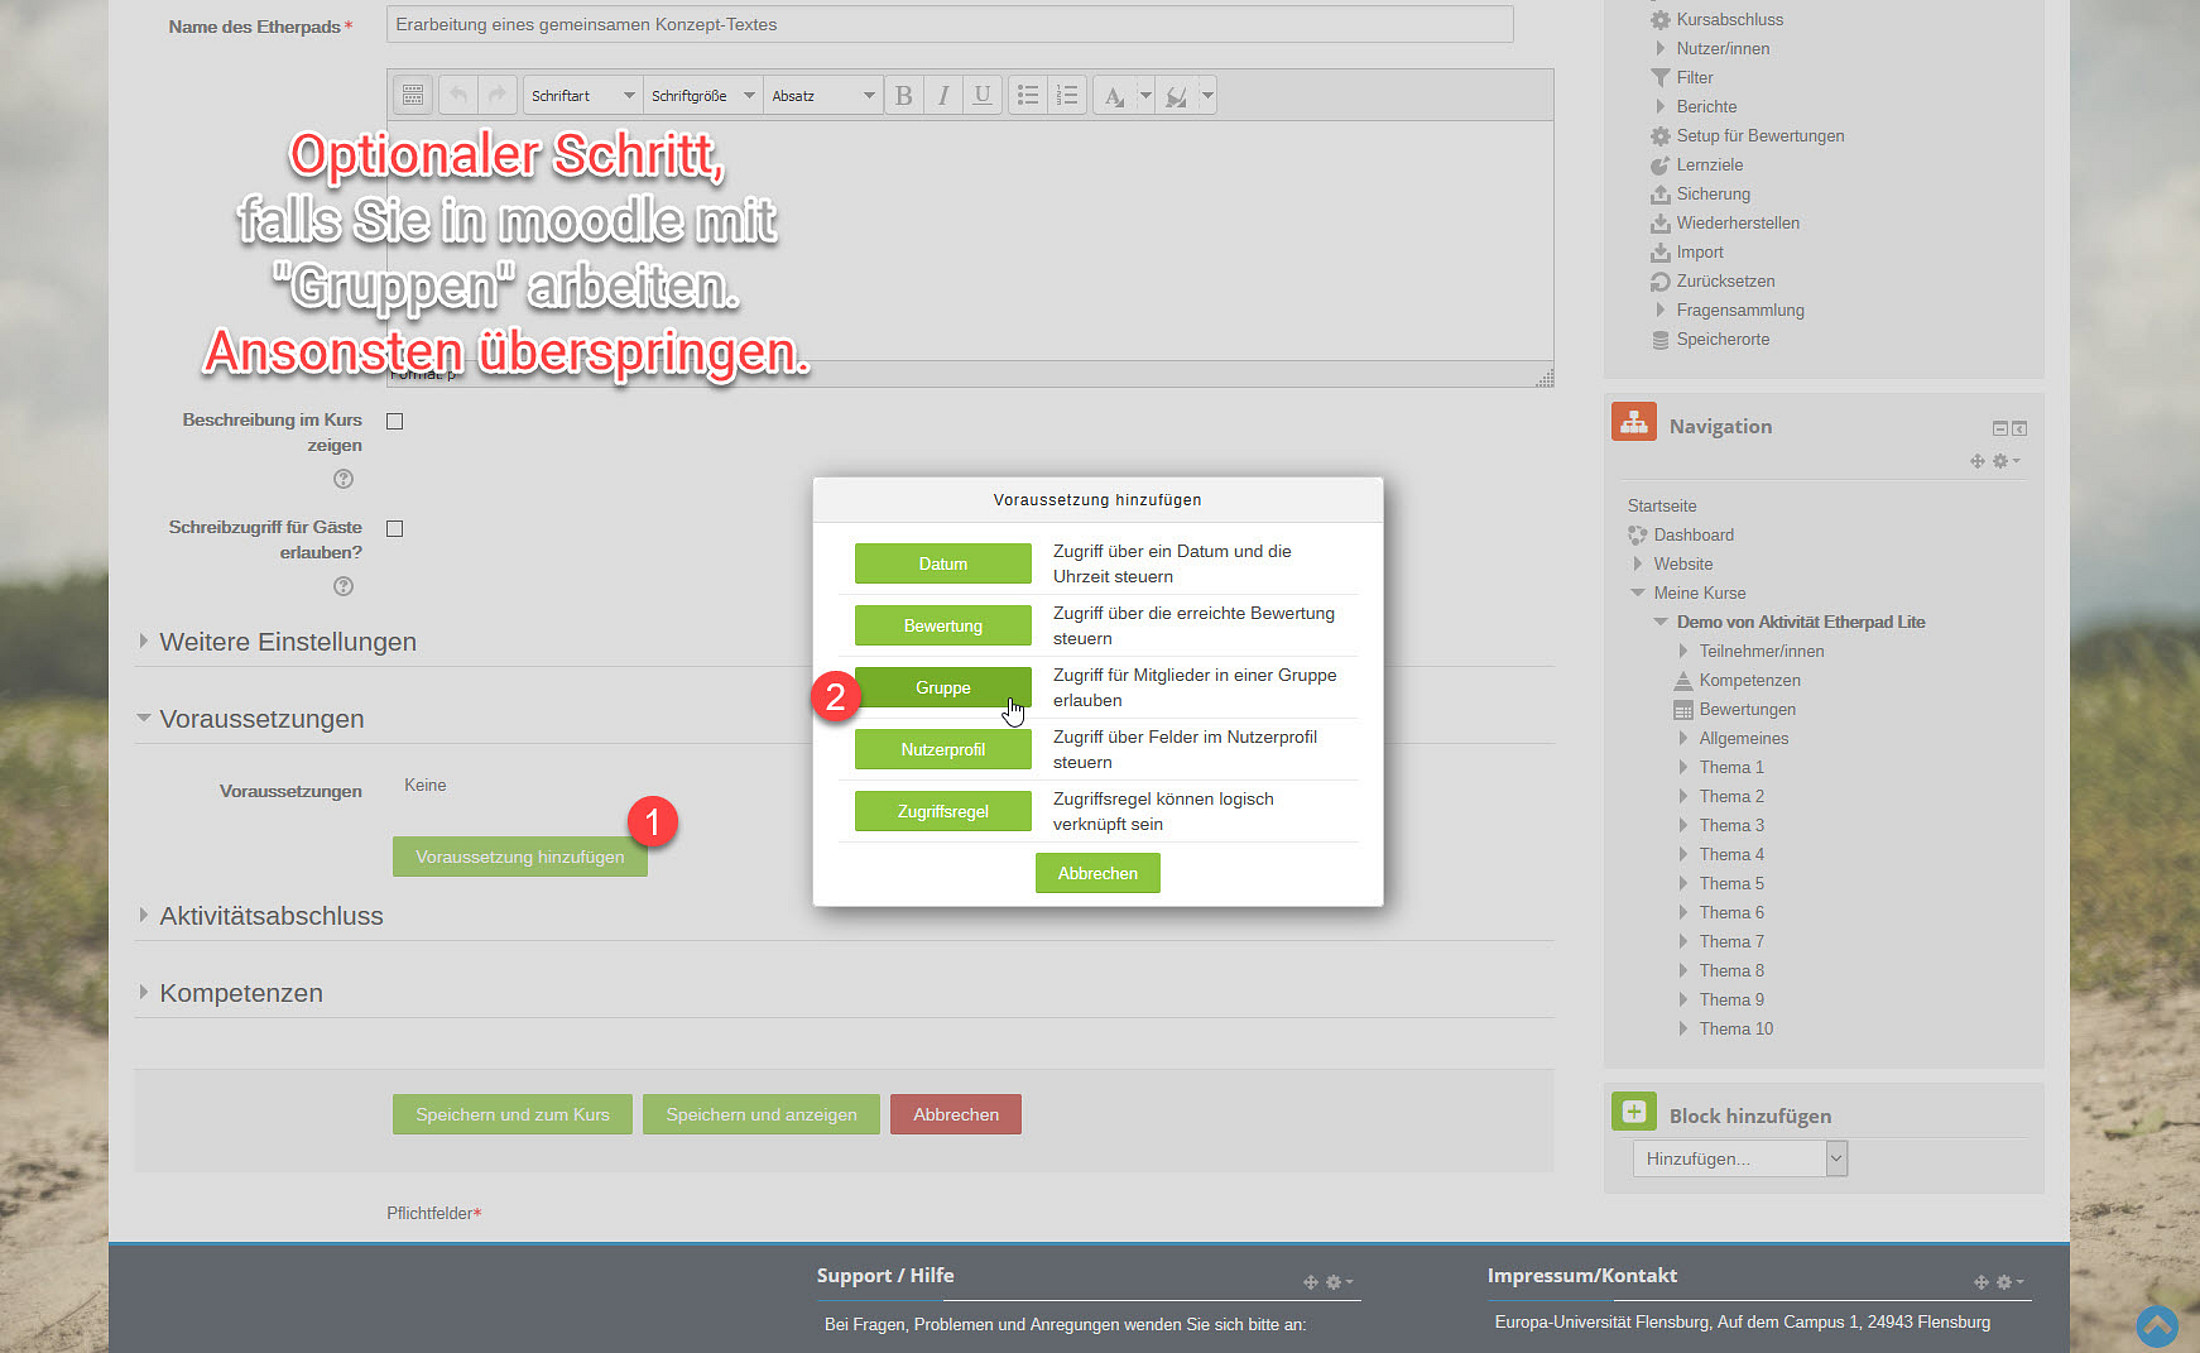The height and width of the screenshot is (1353, 2200).
Task: Click Speichern und zum Kurs
Action: tap(512, 1115)
